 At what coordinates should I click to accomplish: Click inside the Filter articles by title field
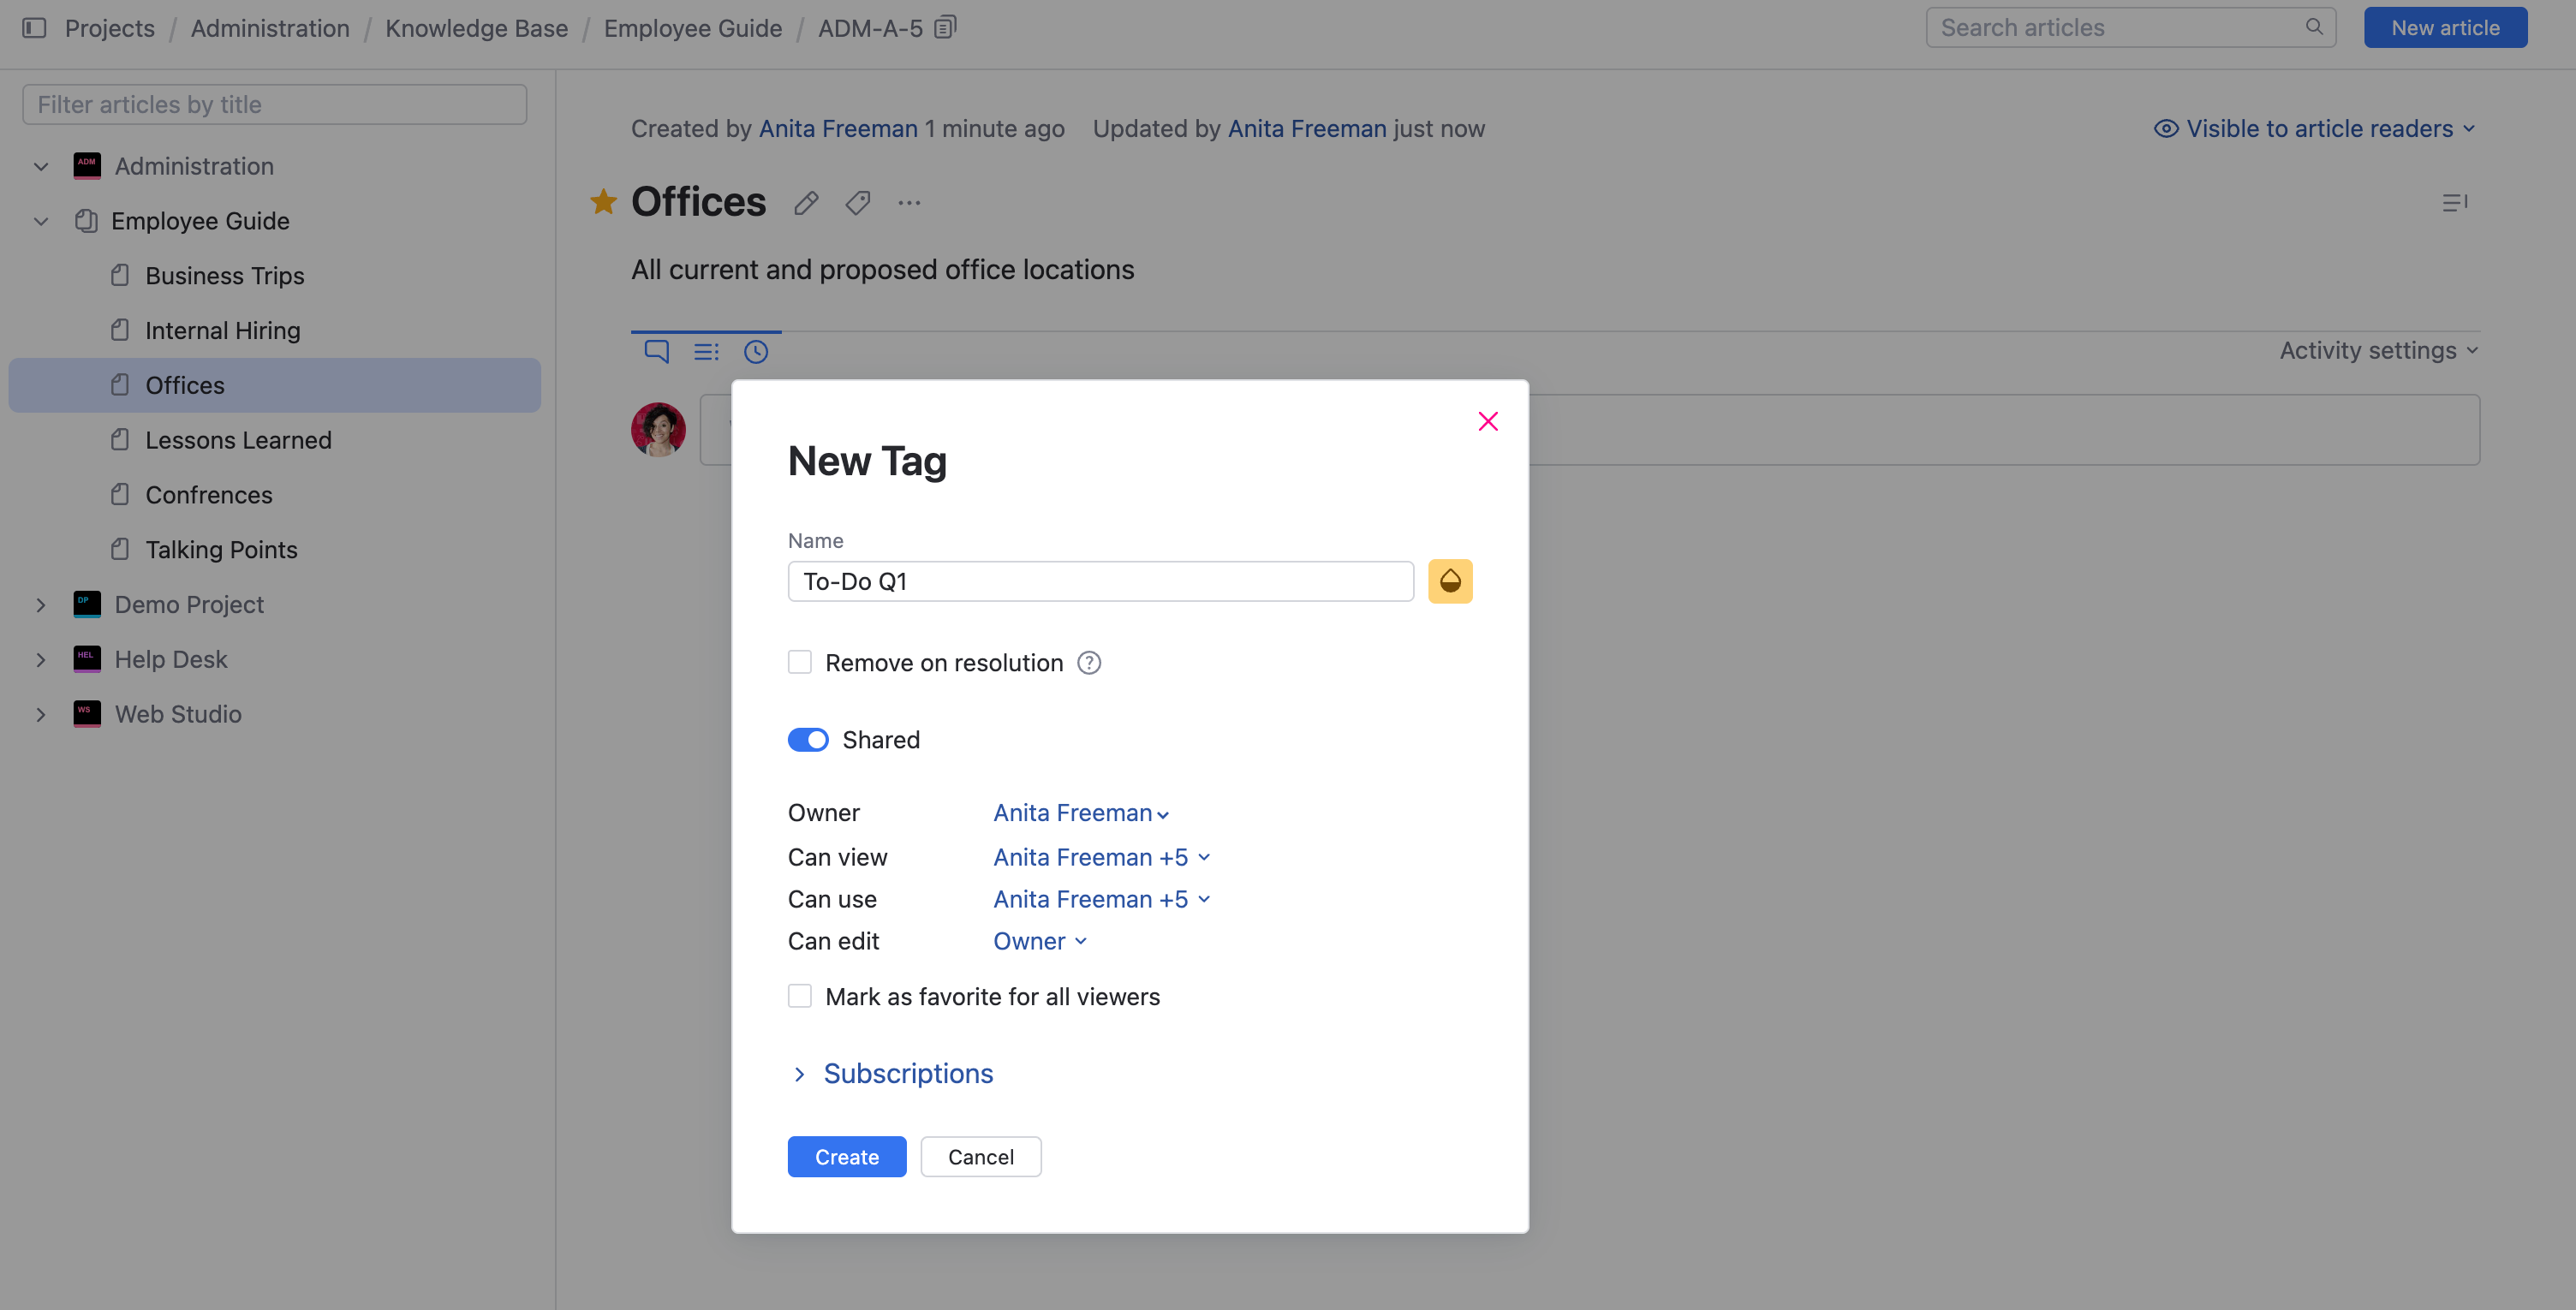(274, 103)
